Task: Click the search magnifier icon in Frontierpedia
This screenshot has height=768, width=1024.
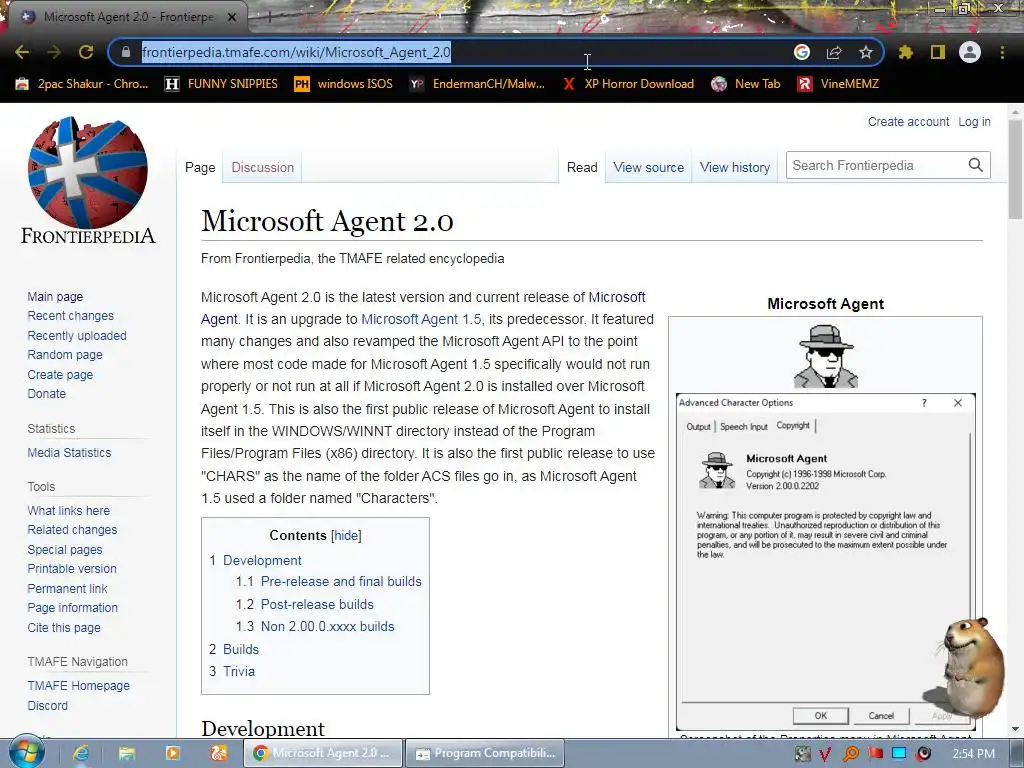Action: (x=976, y=165)
